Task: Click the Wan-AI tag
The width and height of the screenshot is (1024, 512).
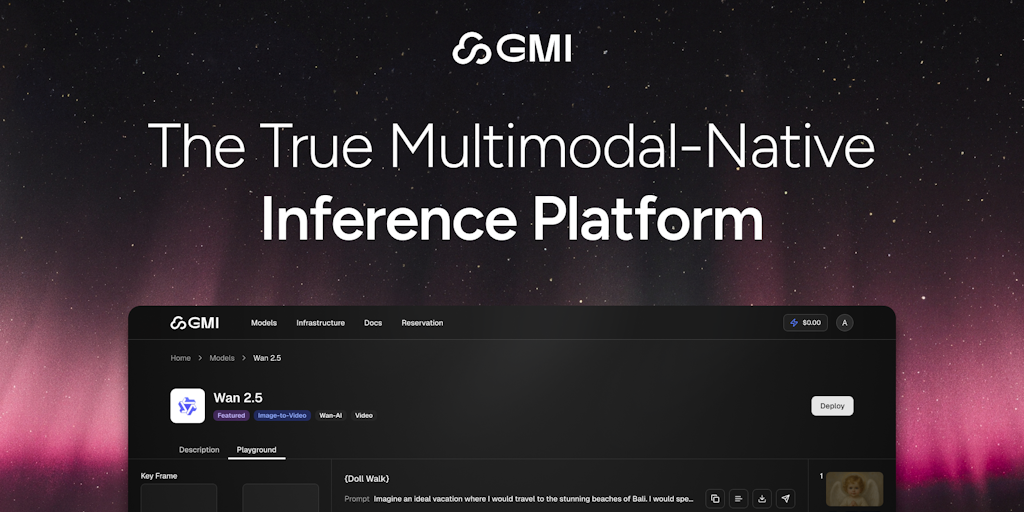Action: 330,415
